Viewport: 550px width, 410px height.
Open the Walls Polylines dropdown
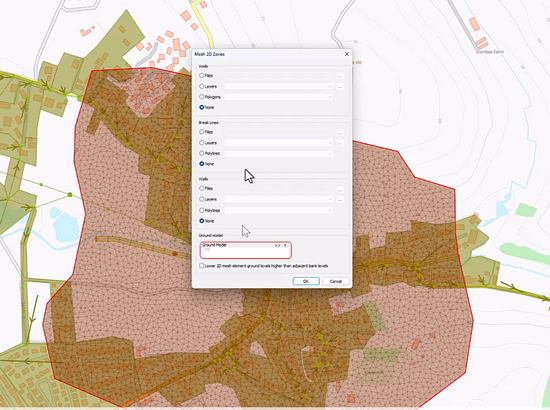(x=279, y=210)
